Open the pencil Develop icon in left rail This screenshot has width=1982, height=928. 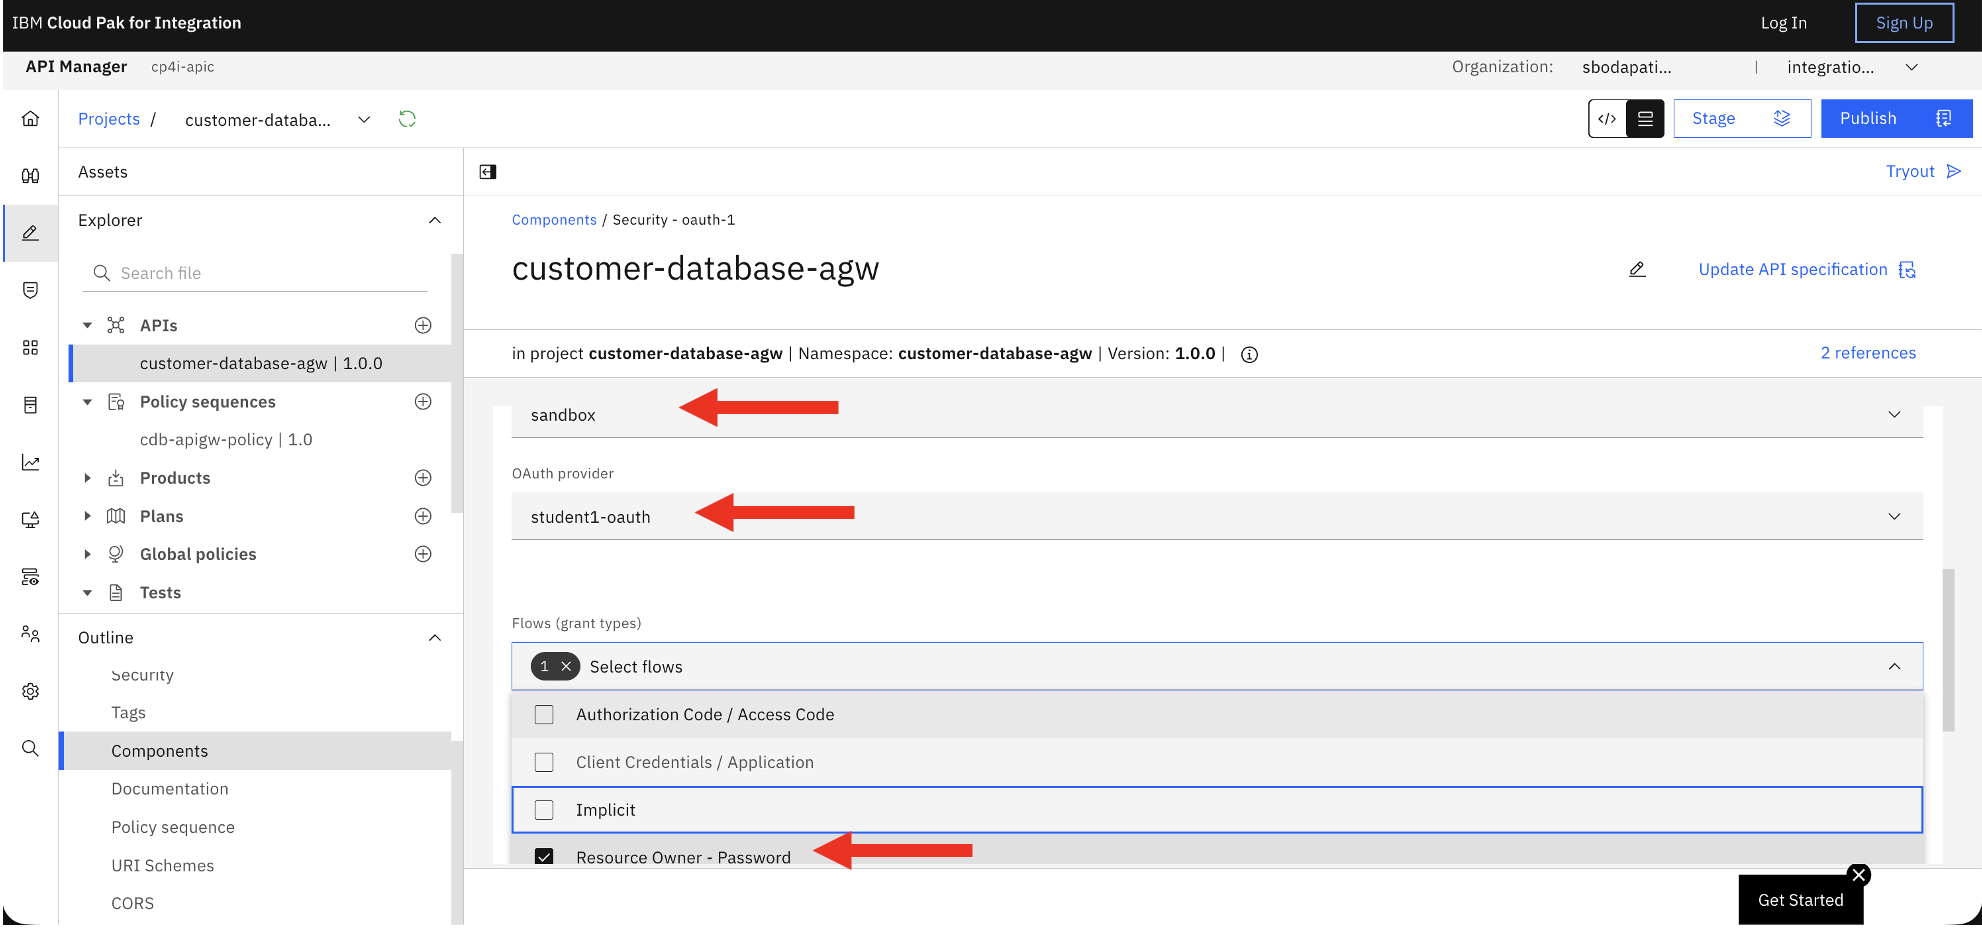[31, 233]
